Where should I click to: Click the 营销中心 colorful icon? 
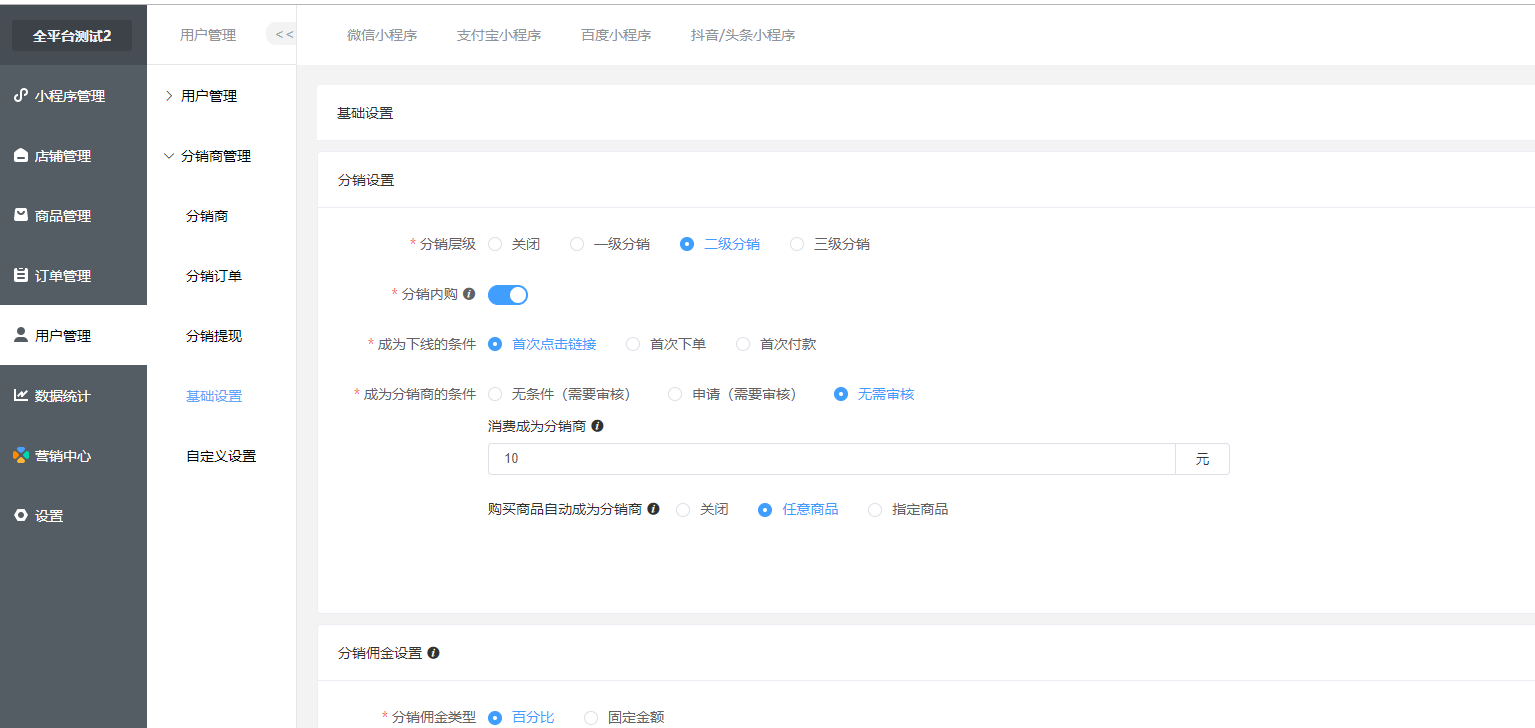21,455
